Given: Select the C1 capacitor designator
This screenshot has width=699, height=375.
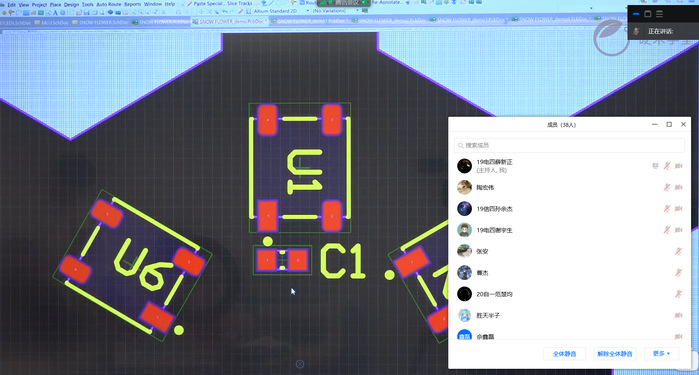Looking at the screenshot, I should [x=343, y=261].
